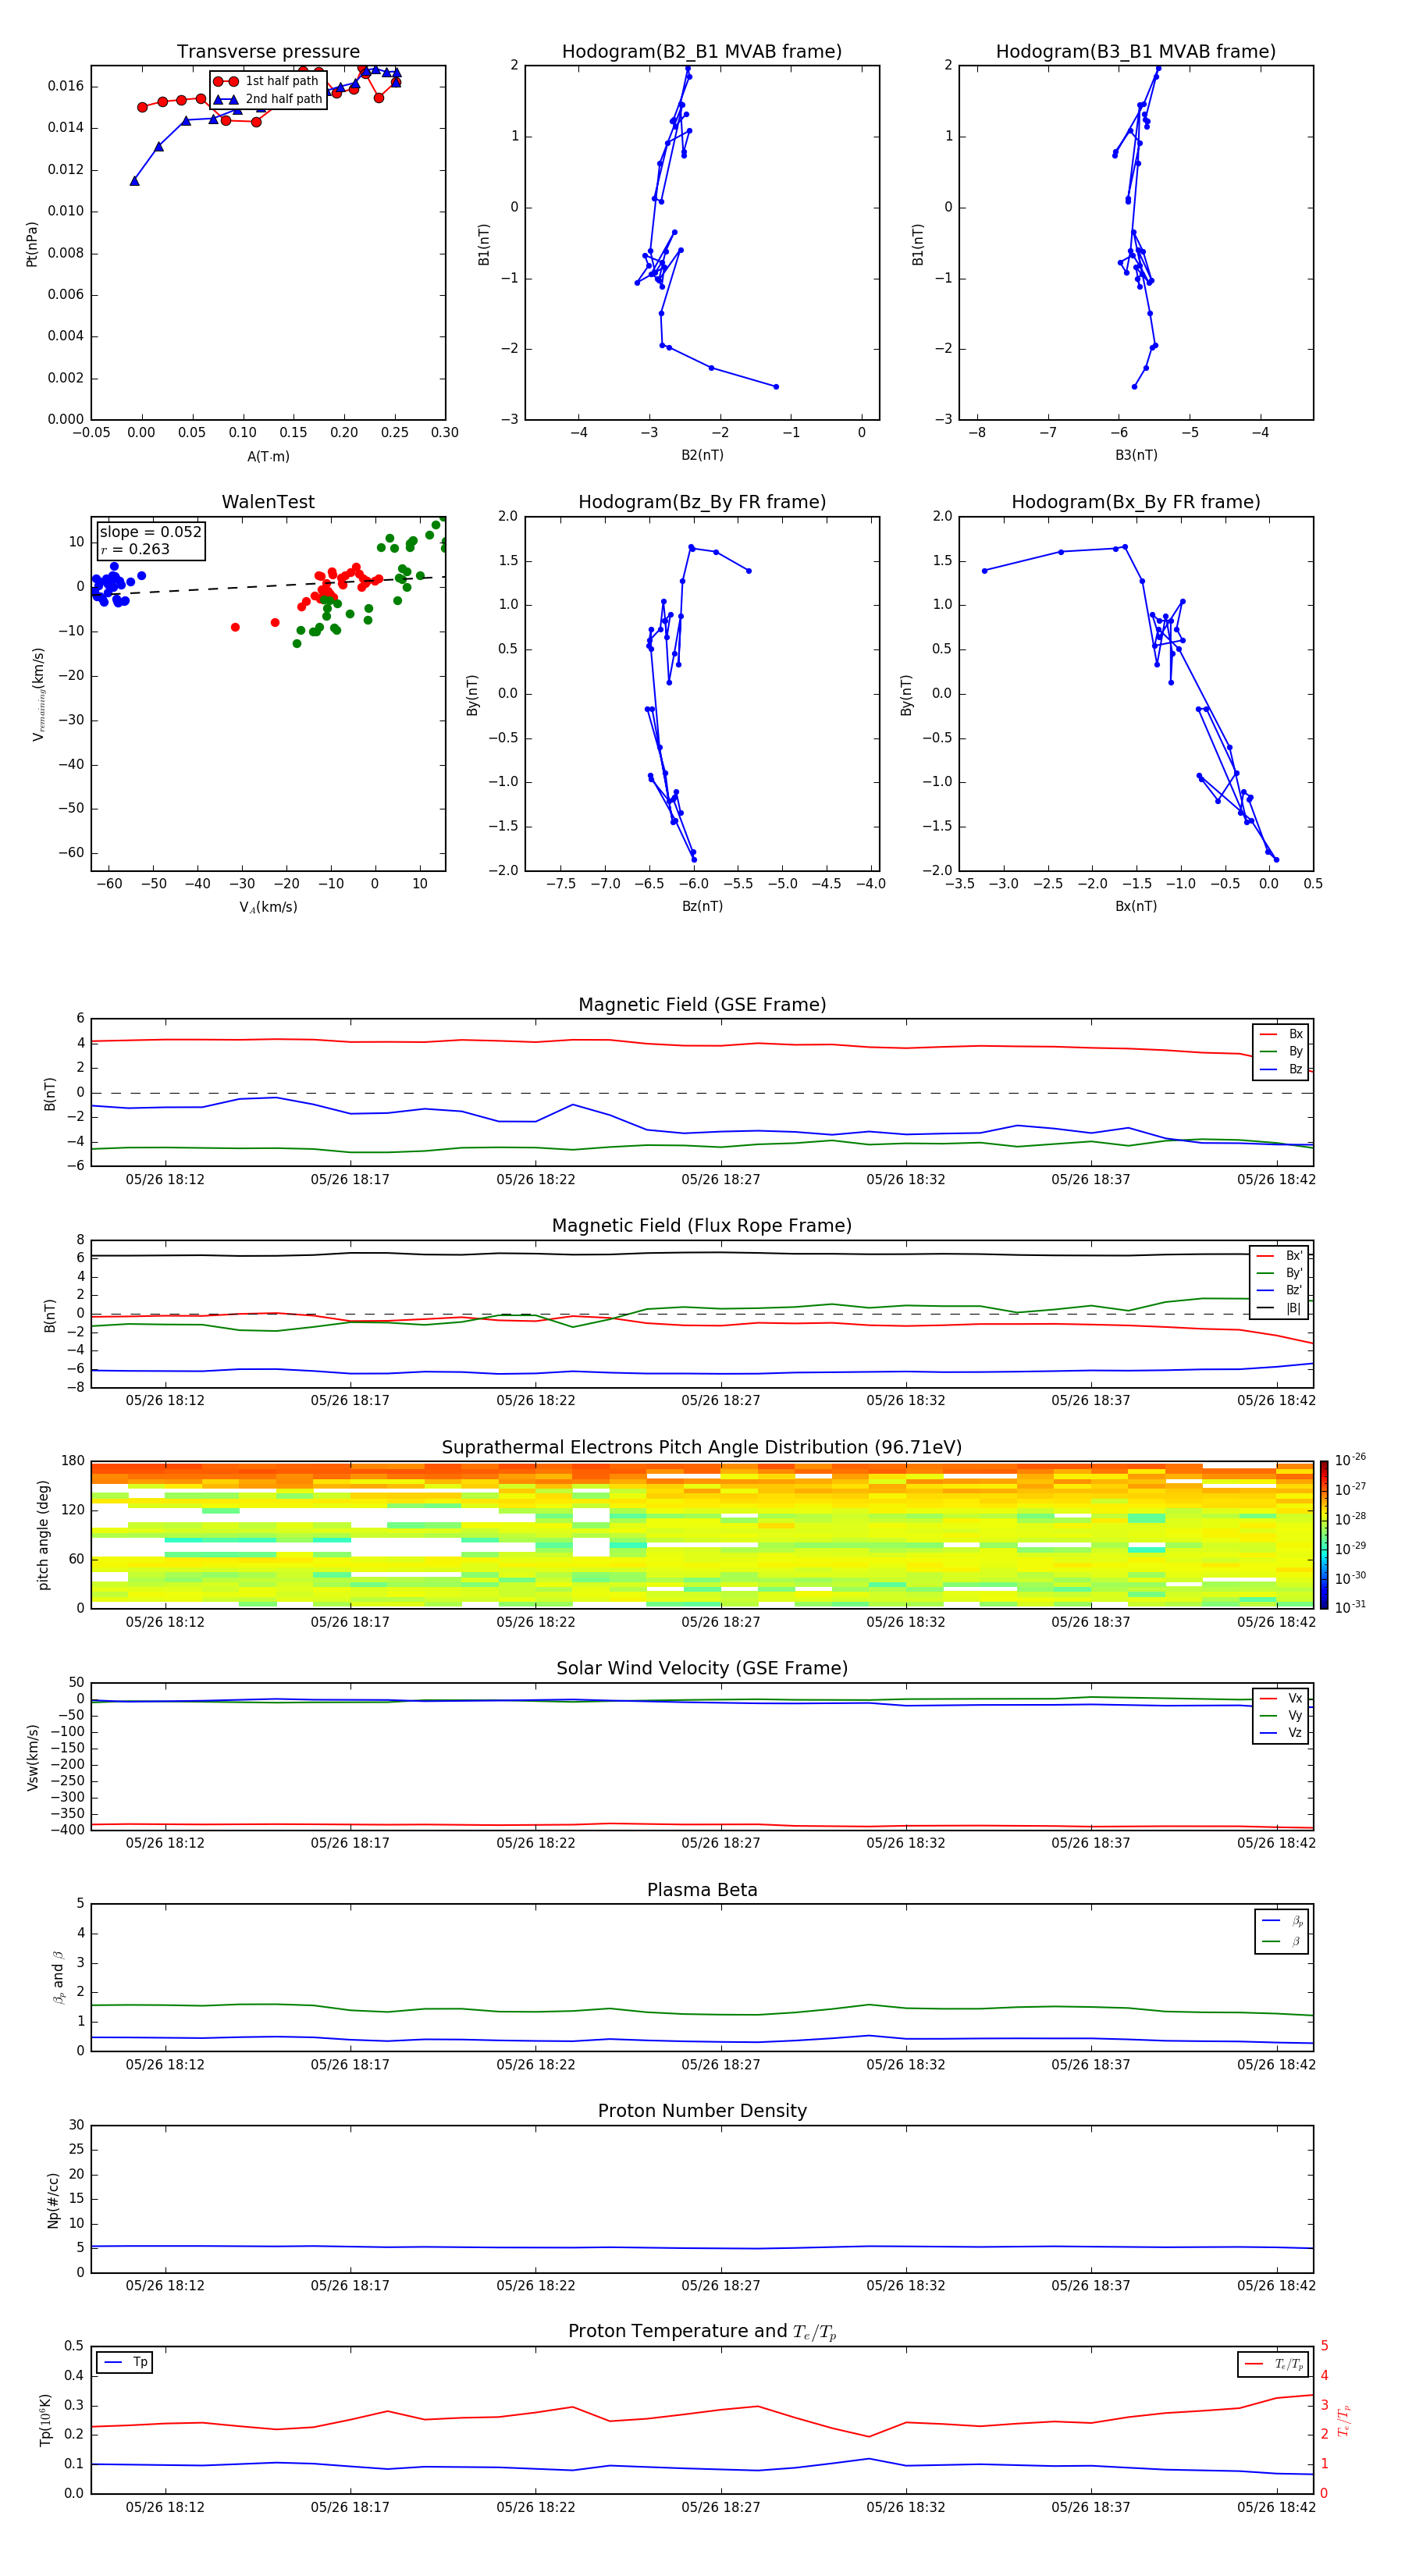Screen dimensions: 1405x2576
Task: Click the 'Bx(nT)' x-axis label
Action: 1136,906
